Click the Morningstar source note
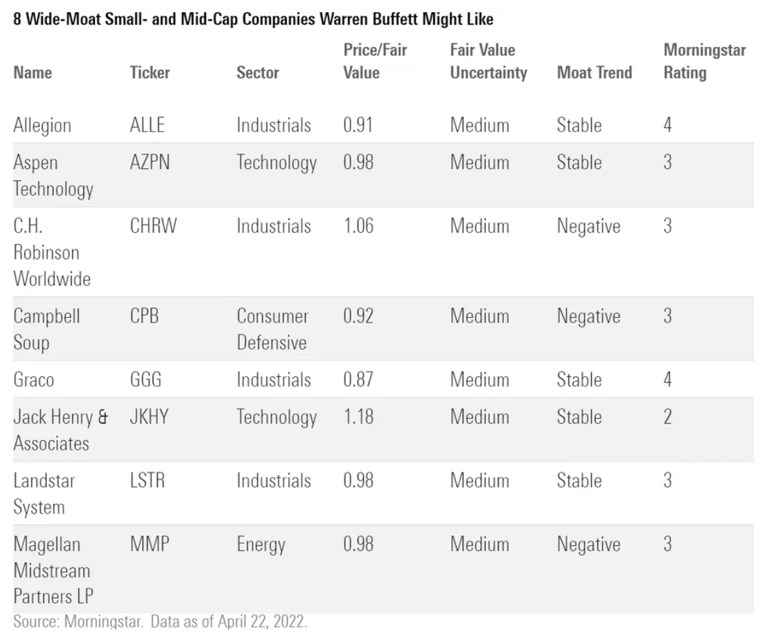Screen dimensions: 768x644 161,622
